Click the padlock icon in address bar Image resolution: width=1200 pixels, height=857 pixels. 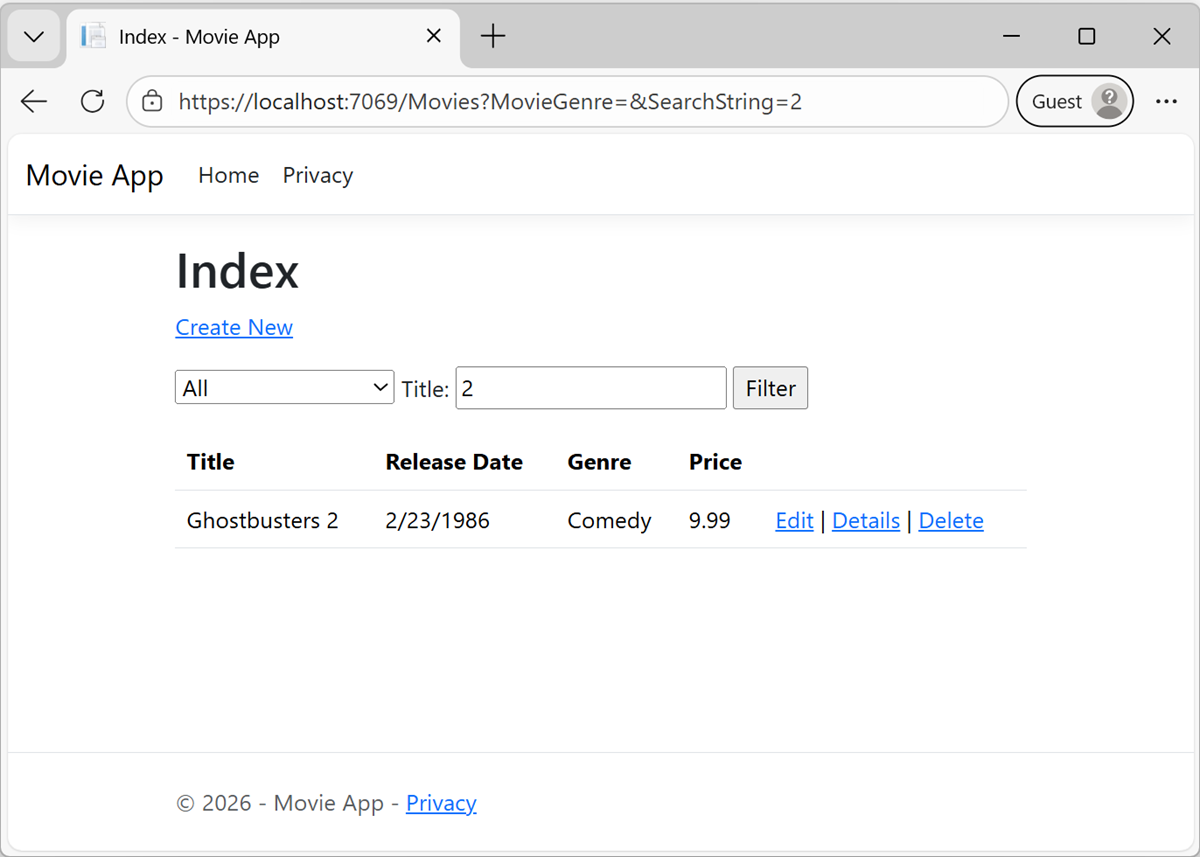point(151,101)
